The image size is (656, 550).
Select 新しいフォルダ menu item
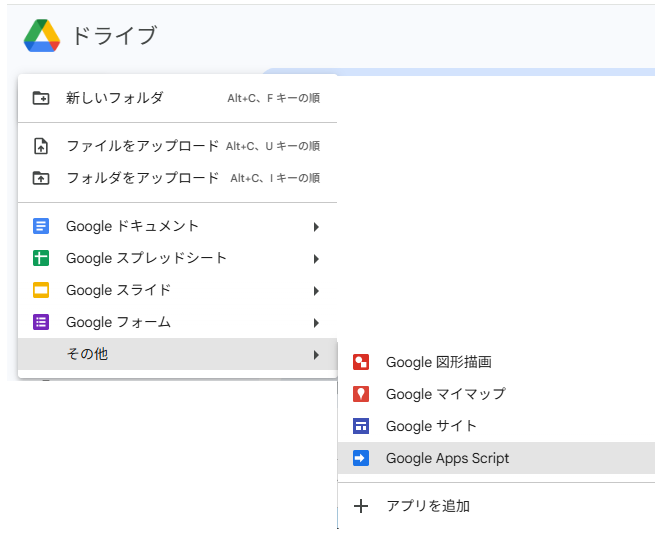177,98
